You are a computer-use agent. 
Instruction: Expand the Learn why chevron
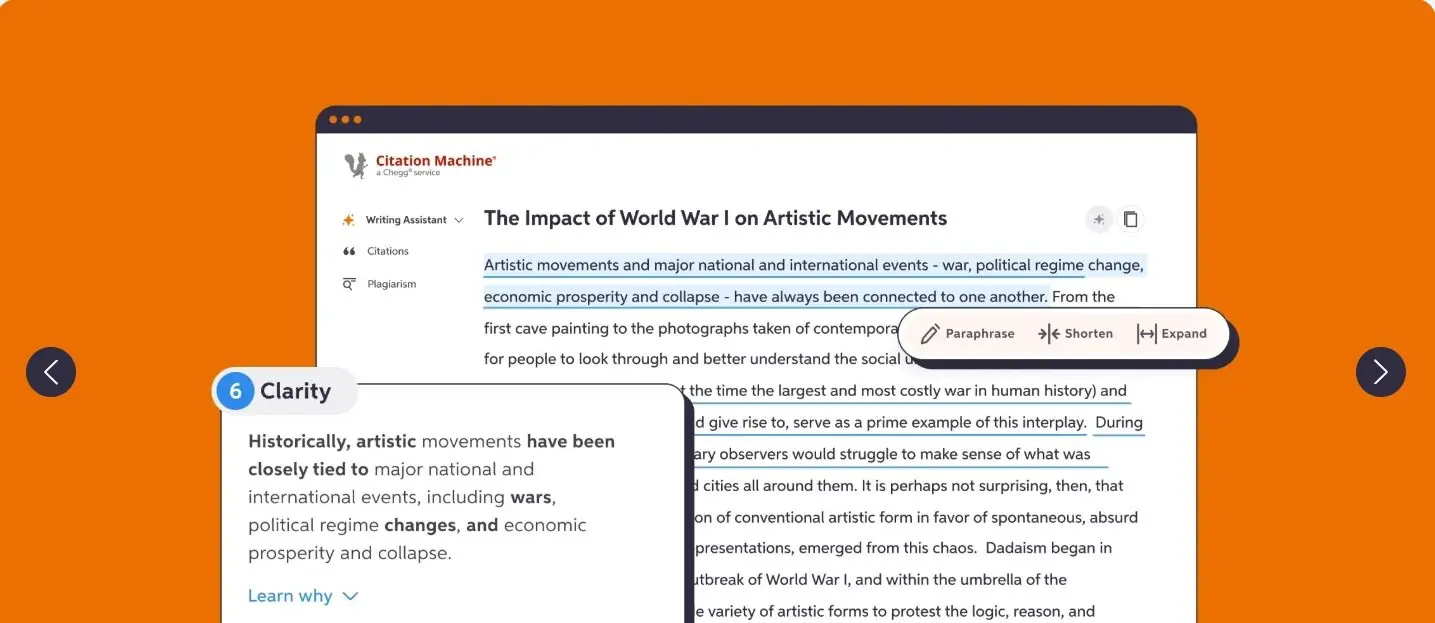(350, 596)
